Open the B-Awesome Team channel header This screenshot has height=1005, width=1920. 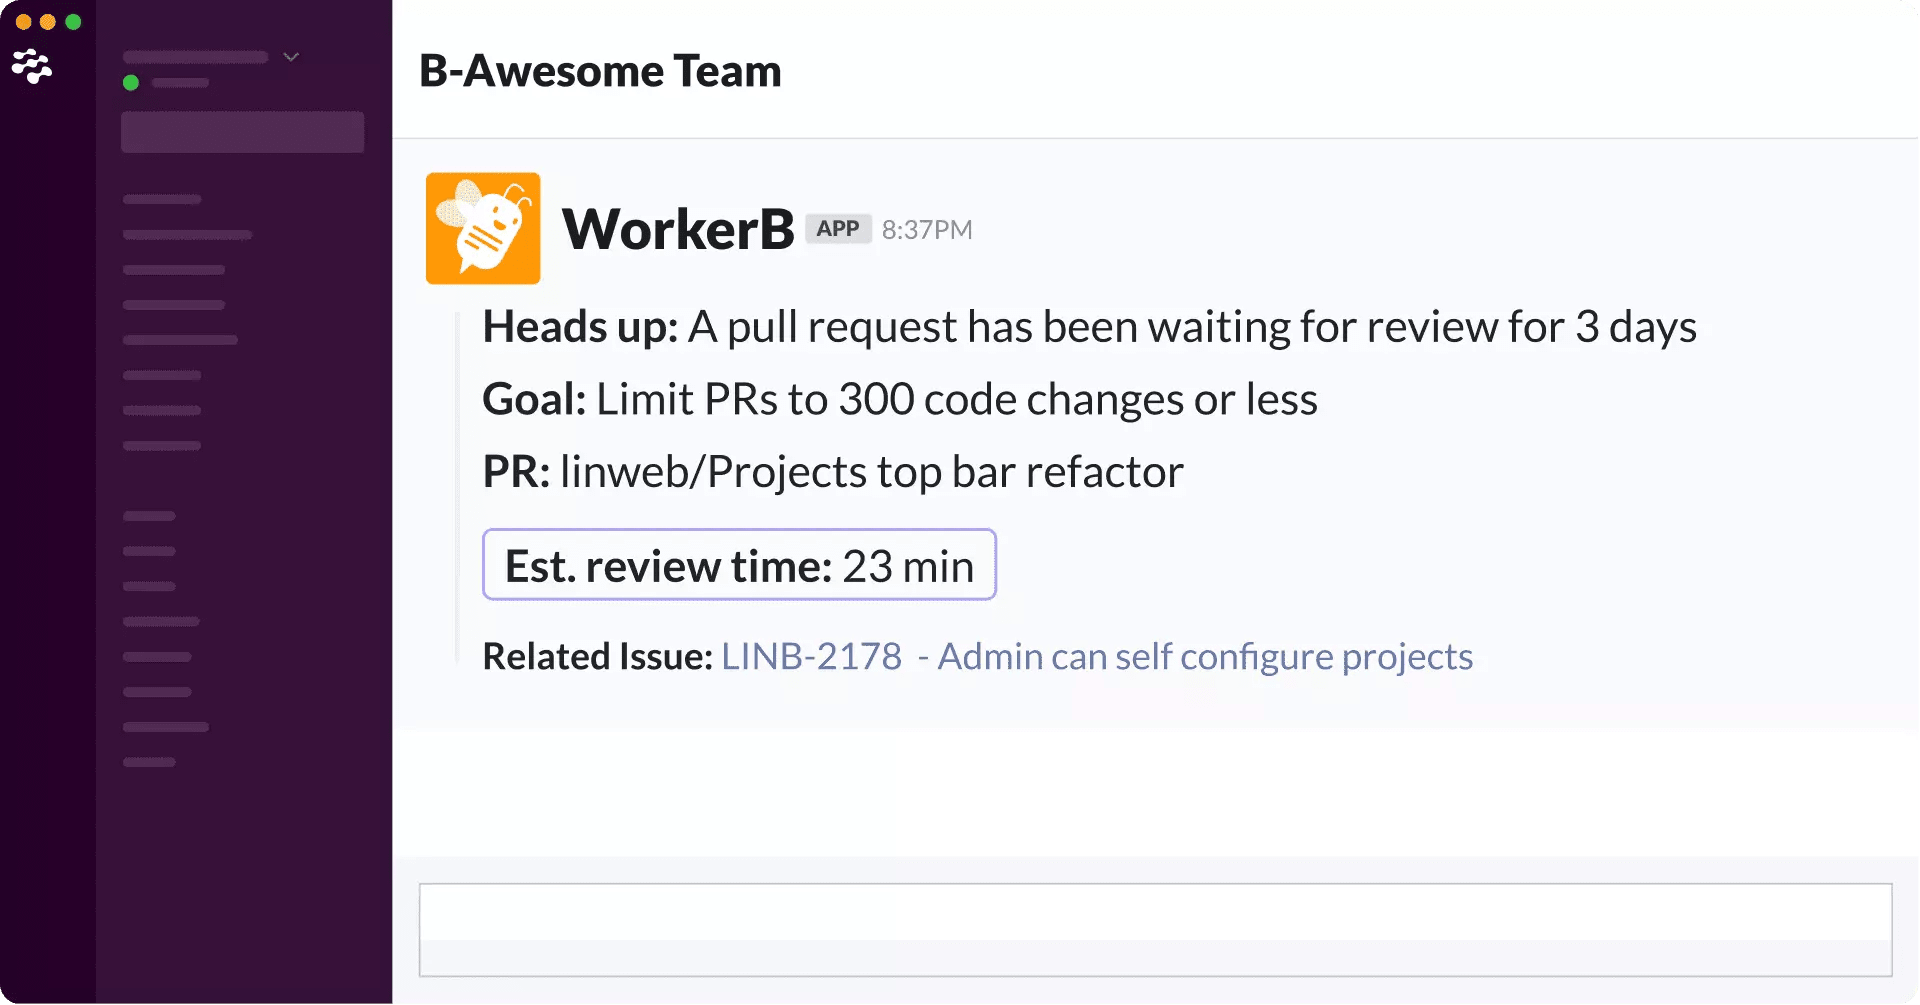point(600,71)
